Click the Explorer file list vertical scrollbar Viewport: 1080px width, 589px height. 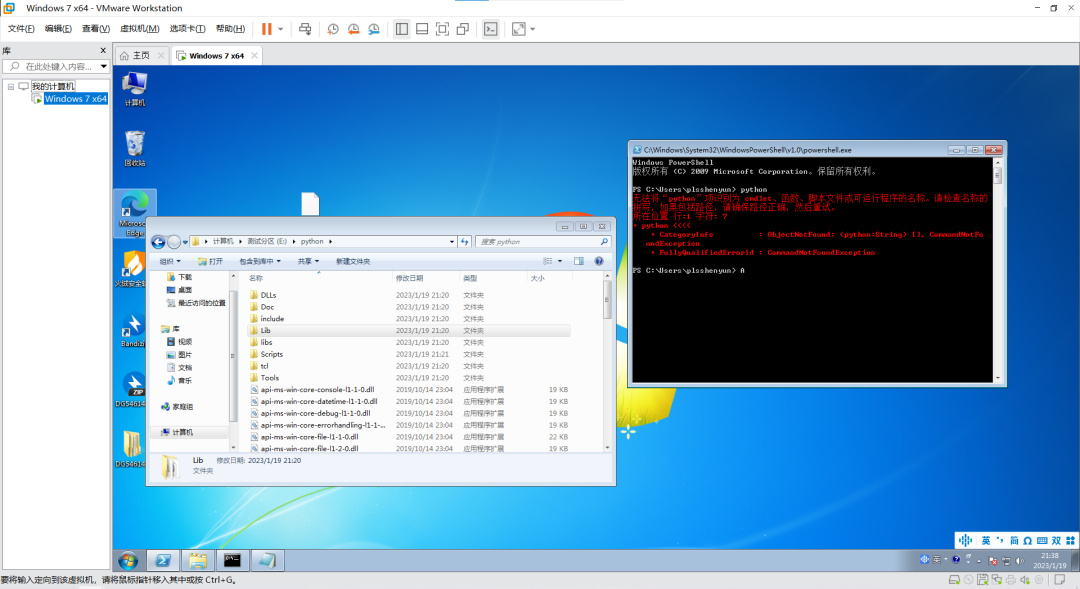(x=607, y=300)
